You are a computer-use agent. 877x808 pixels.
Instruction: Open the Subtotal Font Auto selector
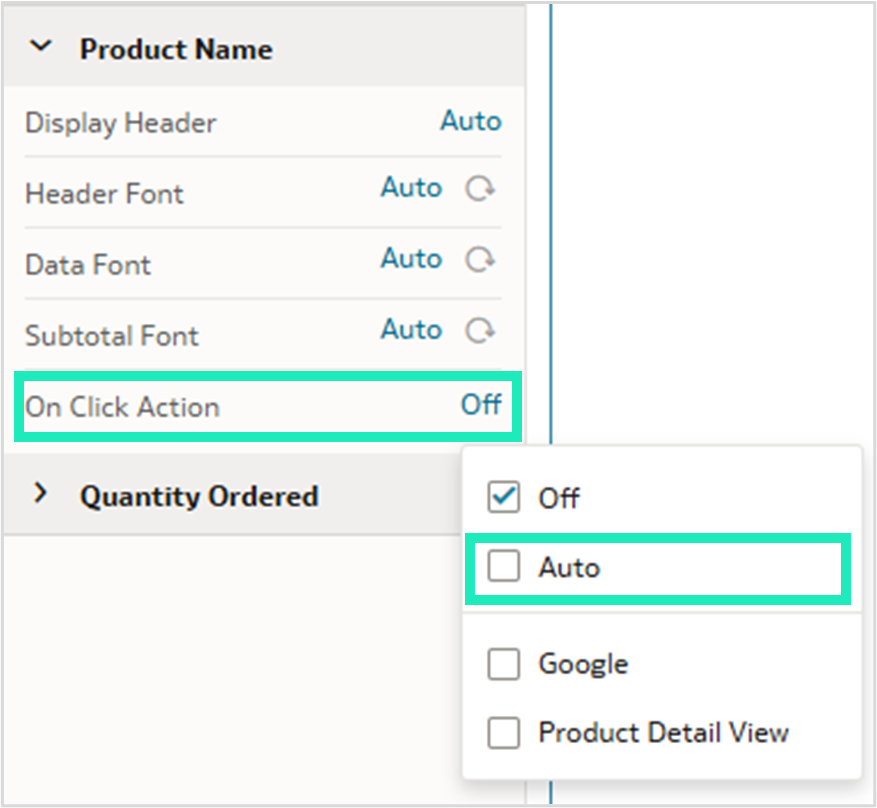point(411,329)
